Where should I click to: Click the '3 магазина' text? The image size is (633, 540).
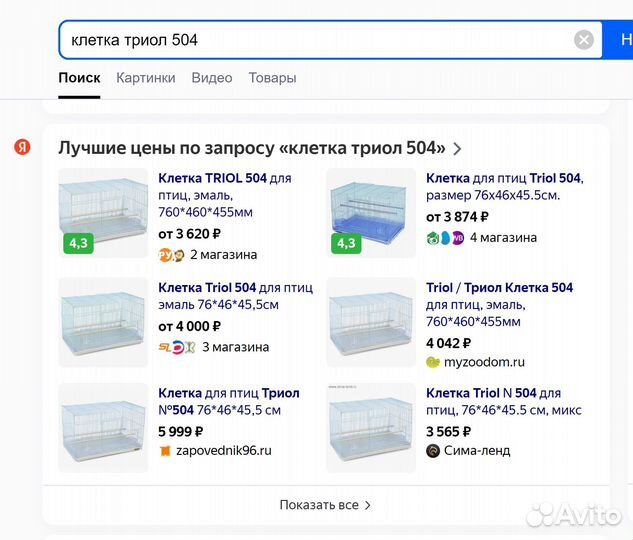pos(236,347)
